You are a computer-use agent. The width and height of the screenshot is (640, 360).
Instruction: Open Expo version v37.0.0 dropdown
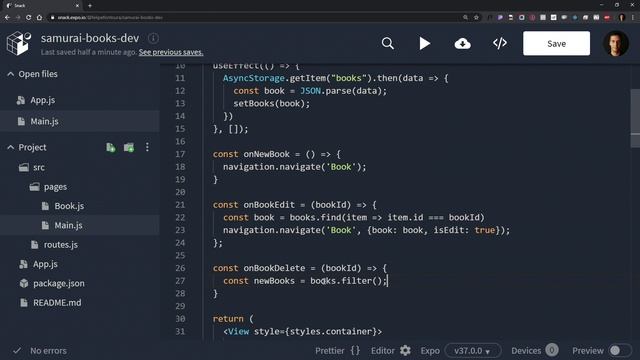tap(473, 351)
